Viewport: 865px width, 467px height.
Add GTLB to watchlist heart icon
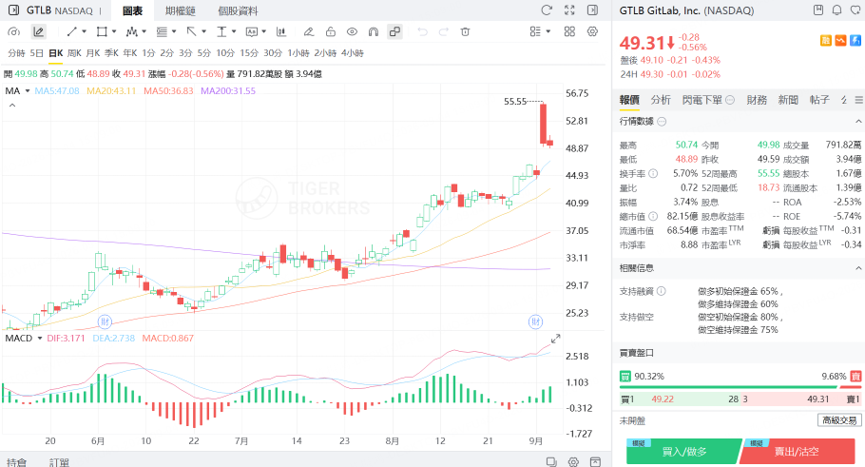coord(856,10)
